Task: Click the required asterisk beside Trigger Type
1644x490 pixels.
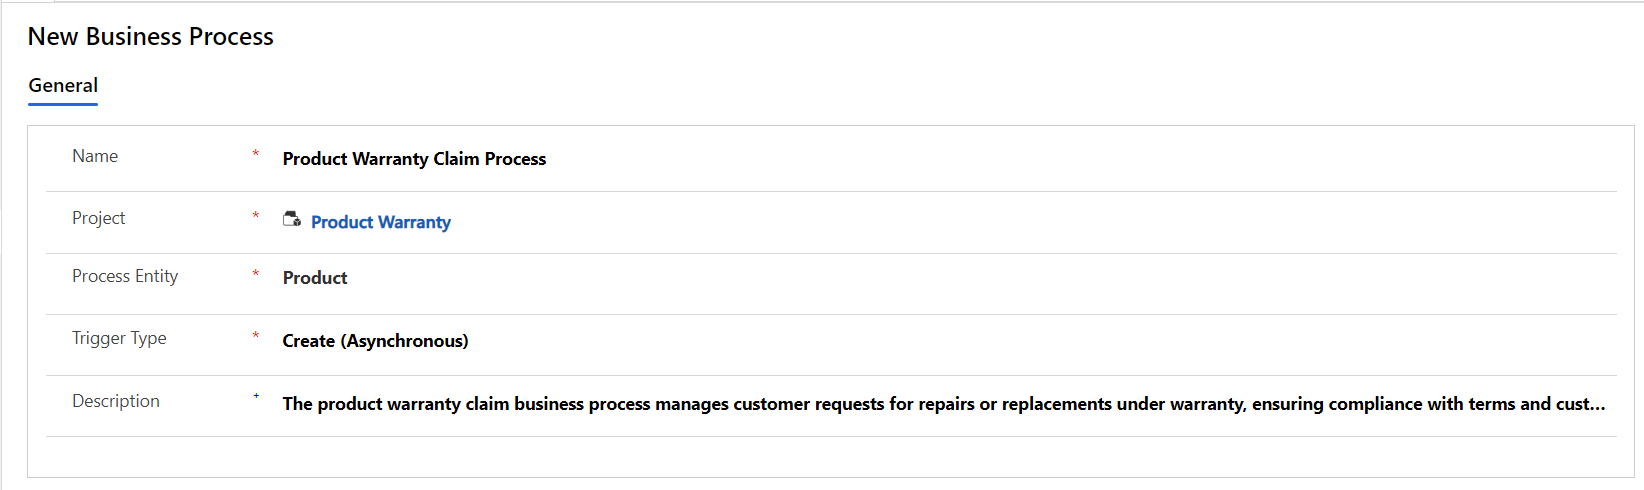Action: click(256, 336)
